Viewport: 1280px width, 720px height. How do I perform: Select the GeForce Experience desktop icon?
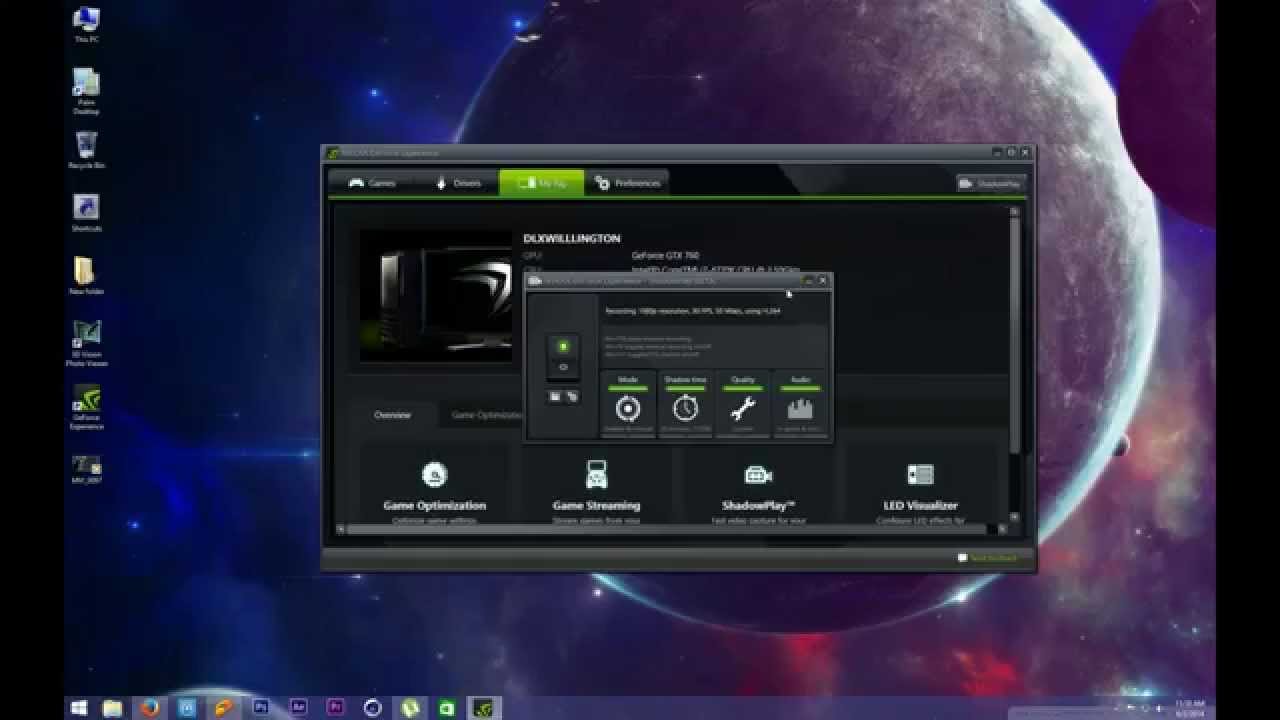coord(87,406)
